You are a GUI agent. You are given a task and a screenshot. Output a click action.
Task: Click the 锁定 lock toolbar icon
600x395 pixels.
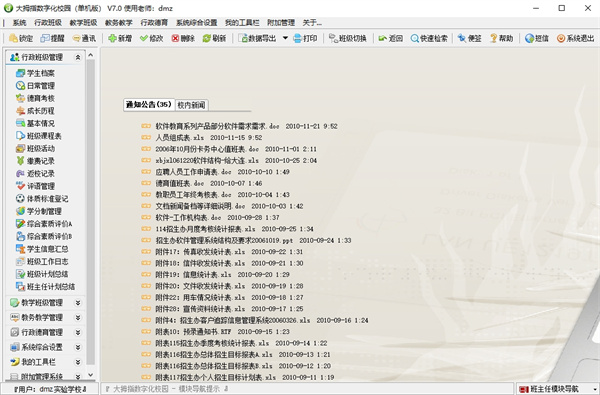[x=13, y=38]
